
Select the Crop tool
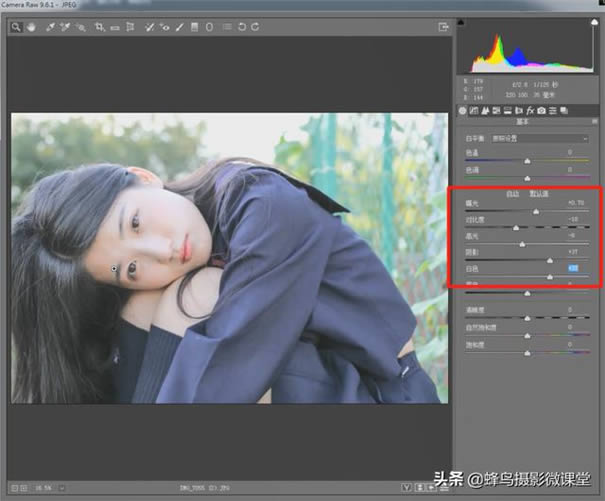[x=99, y=27]
